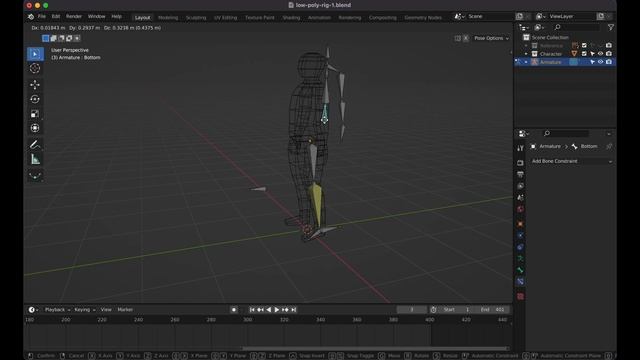This screenshot has width=640, height=360.
Task: Switch to the Modeling workspace tab
Action: pyautogui.click(x=168, y=18)
